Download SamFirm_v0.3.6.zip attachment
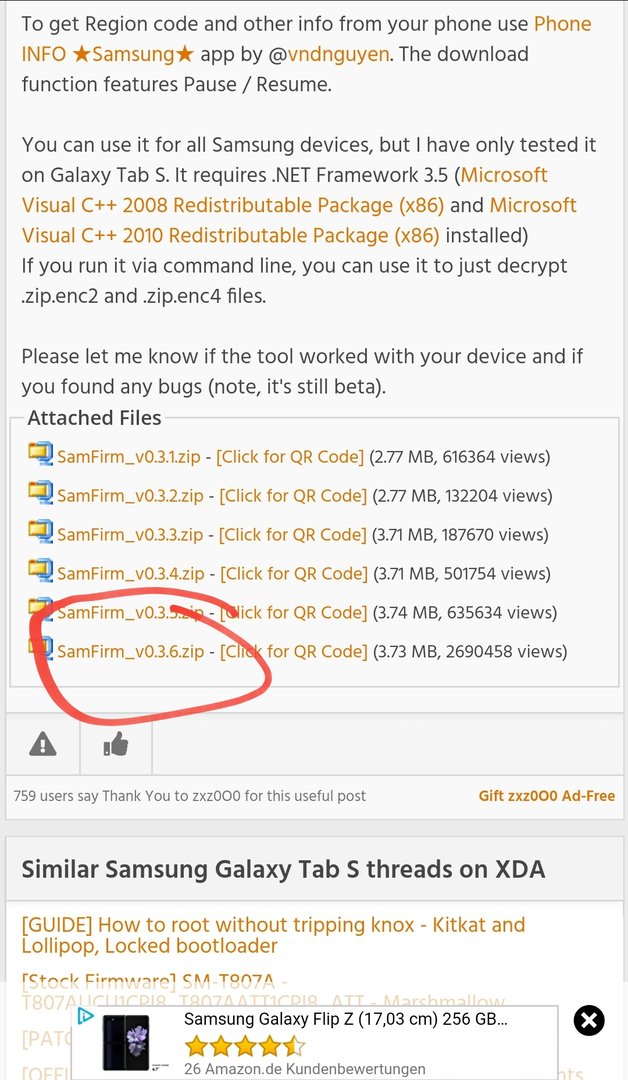Viewport: 628px width, 1080px height. point(131,652)
